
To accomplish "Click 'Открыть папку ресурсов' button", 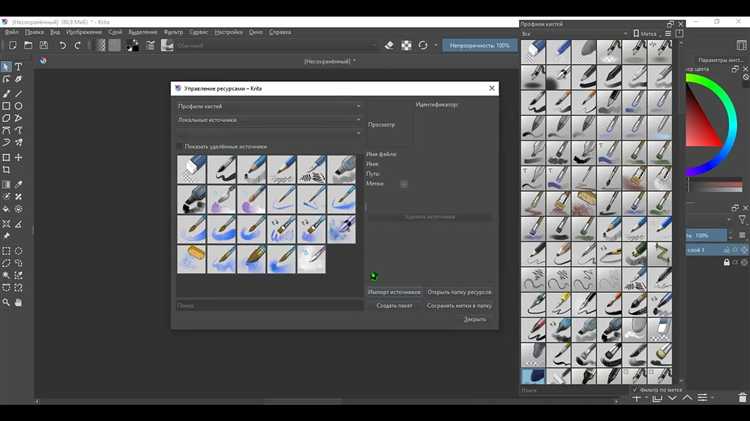I will click(459, 292).
